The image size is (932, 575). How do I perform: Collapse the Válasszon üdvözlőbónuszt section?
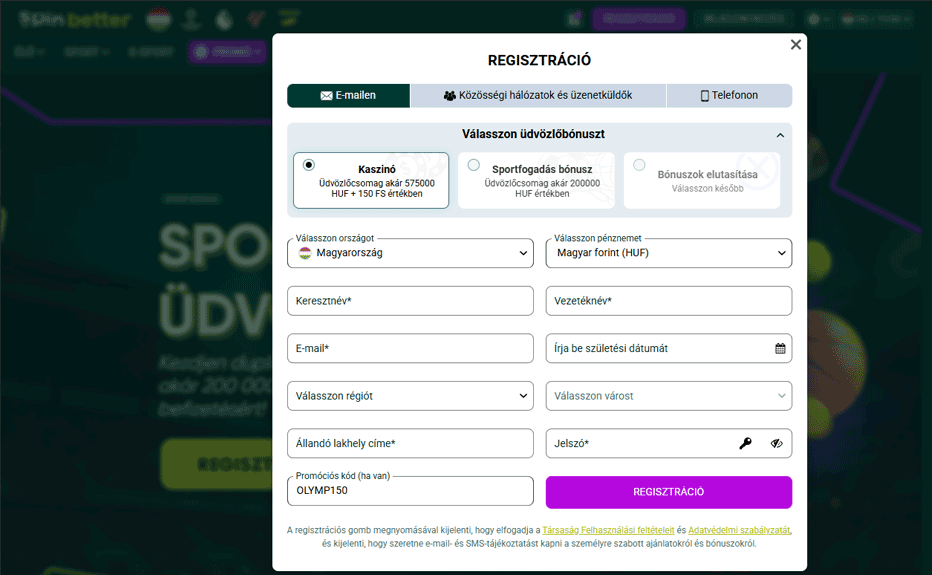(780, 135)
